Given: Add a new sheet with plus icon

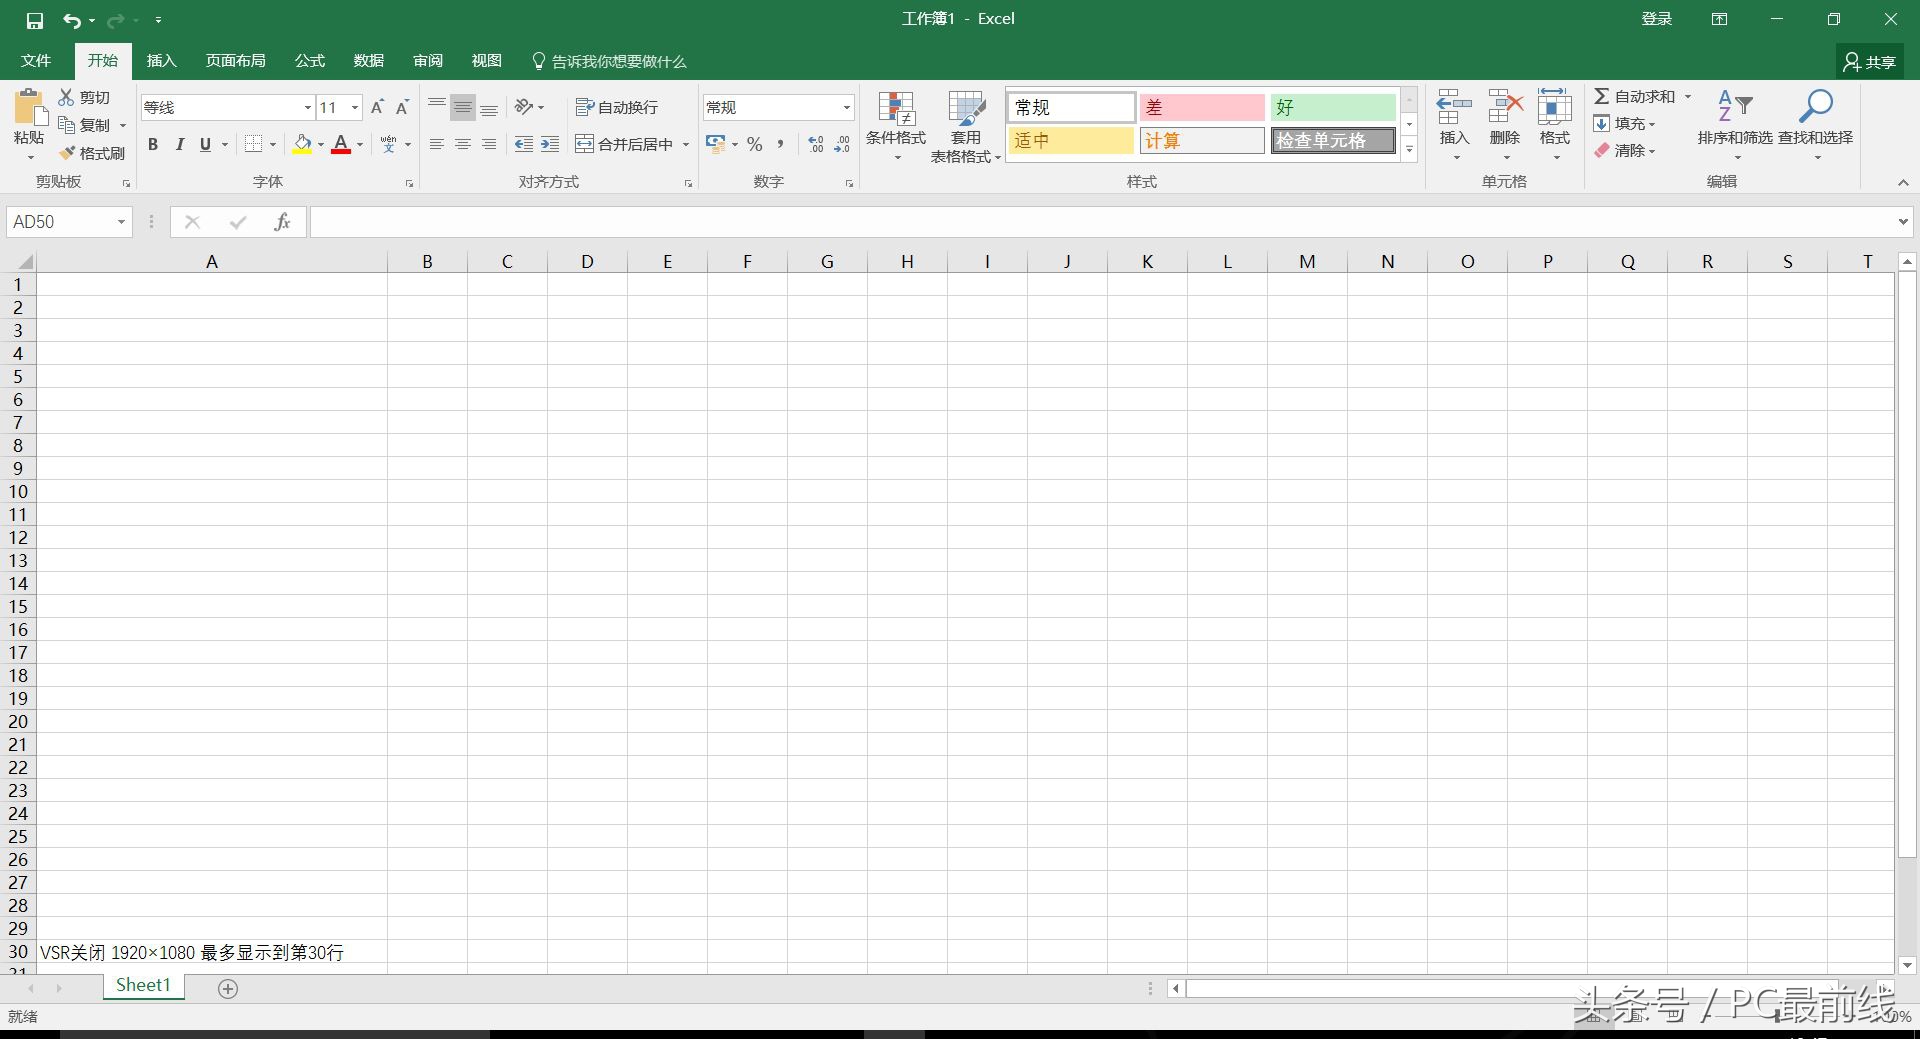Looking at the screenshot, I should click(x=228, y=989).
